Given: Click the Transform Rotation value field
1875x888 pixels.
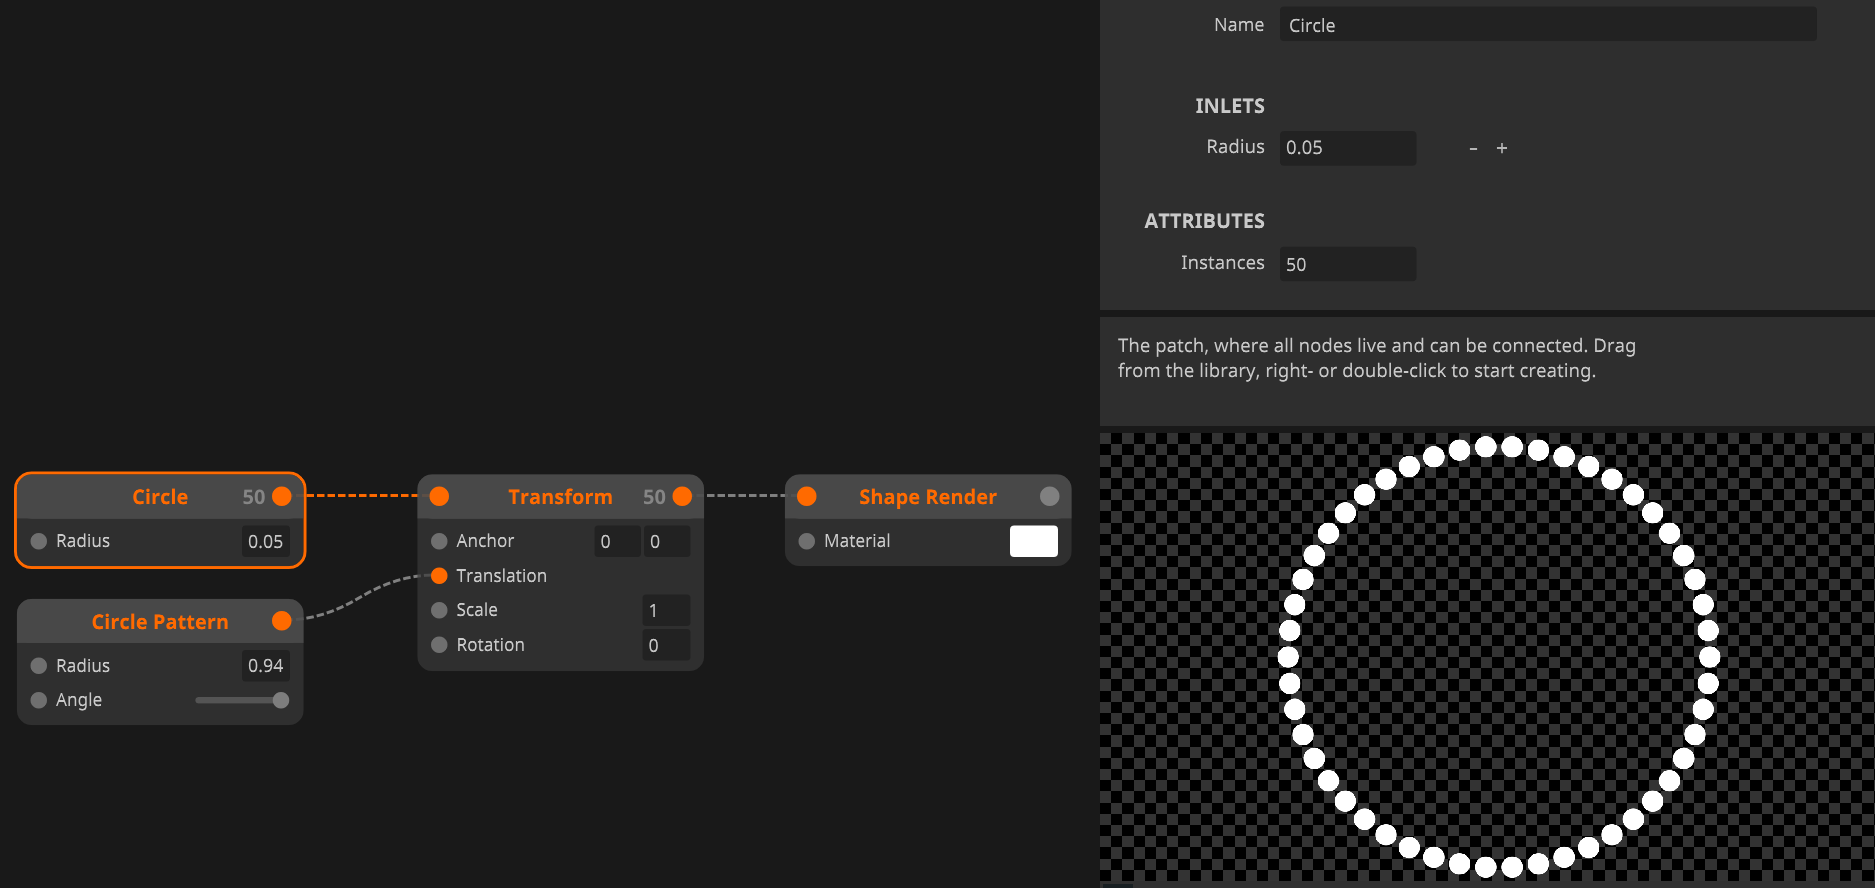Looking at the screenshot, I should point(666,645).
